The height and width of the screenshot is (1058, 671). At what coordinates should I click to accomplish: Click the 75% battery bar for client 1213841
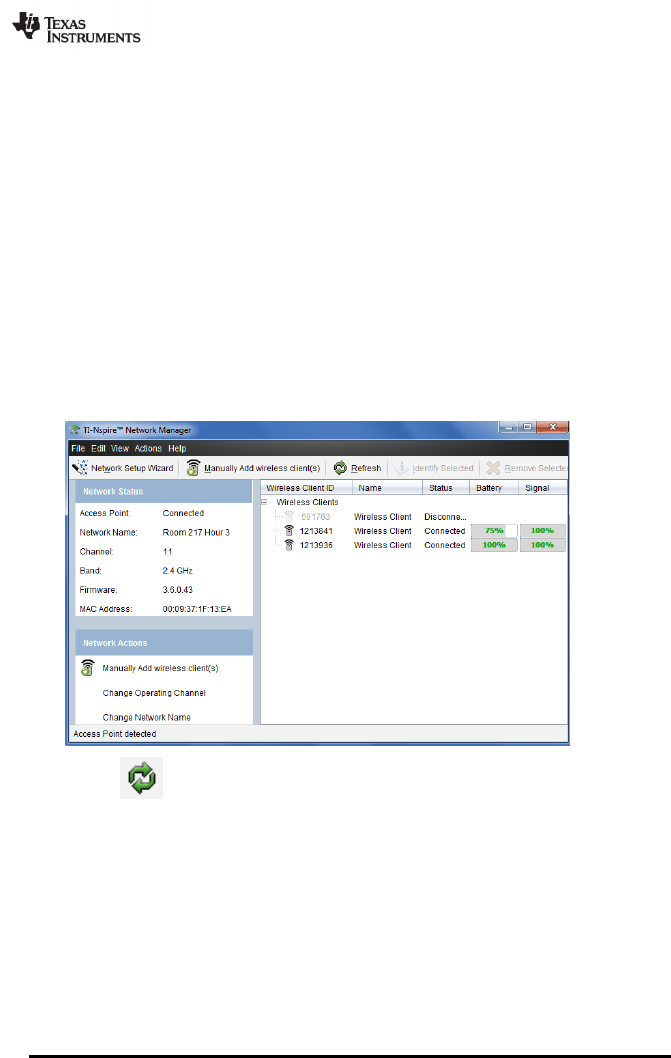pos(494,531)
